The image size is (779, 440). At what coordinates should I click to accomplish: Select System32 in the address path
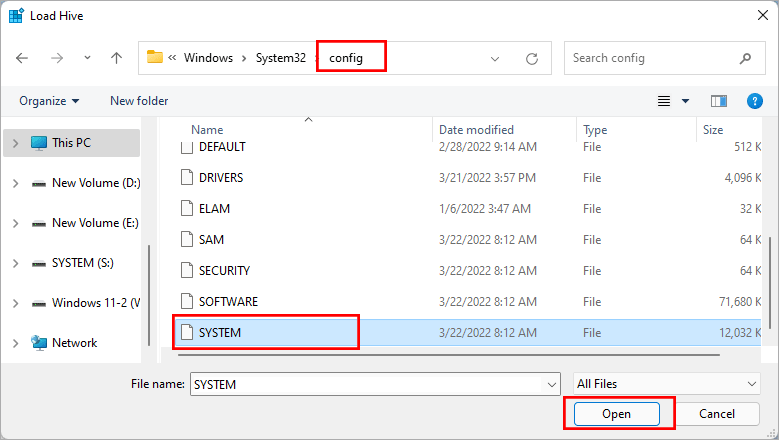pyautogui.click(x=281, y=58)
